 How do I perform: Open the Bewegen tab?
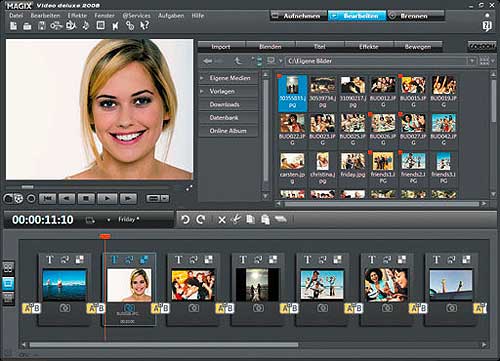click(418, 47)
